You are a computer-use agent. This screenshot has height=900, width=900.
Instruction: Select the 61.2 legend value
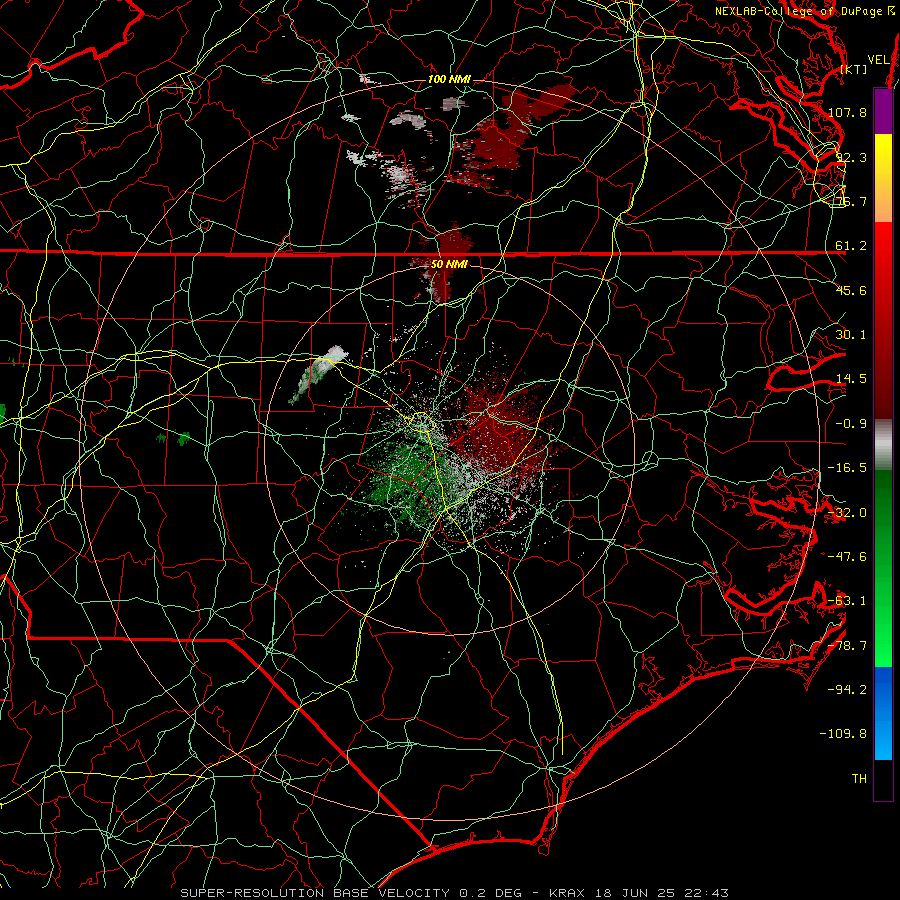click(x=851, y=246)
